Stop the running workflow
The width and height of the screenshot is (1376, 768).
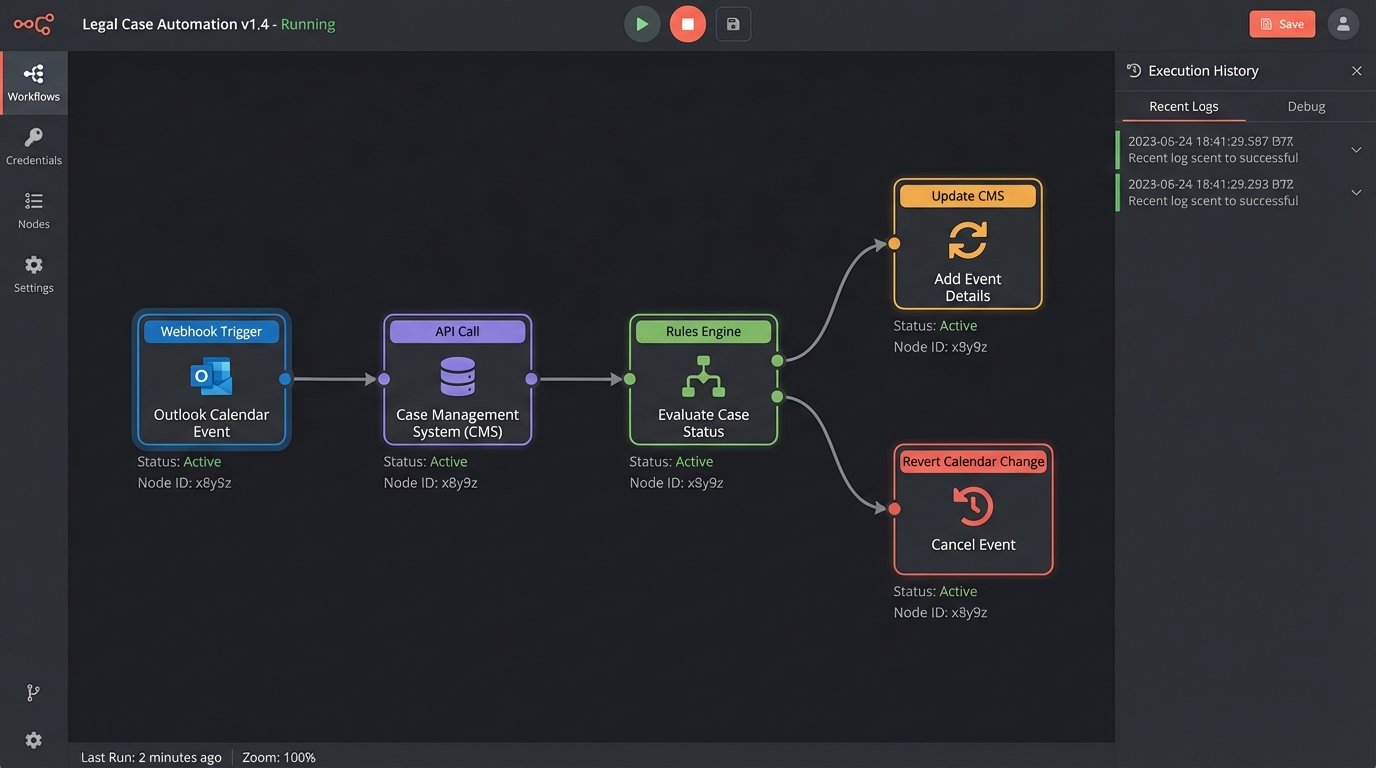pos(687,23)
